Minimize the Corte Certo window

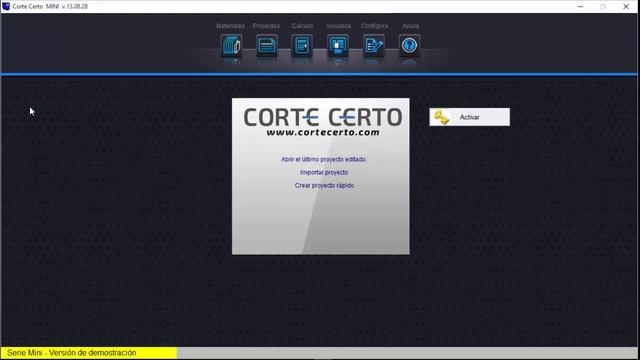click(580, 7)
